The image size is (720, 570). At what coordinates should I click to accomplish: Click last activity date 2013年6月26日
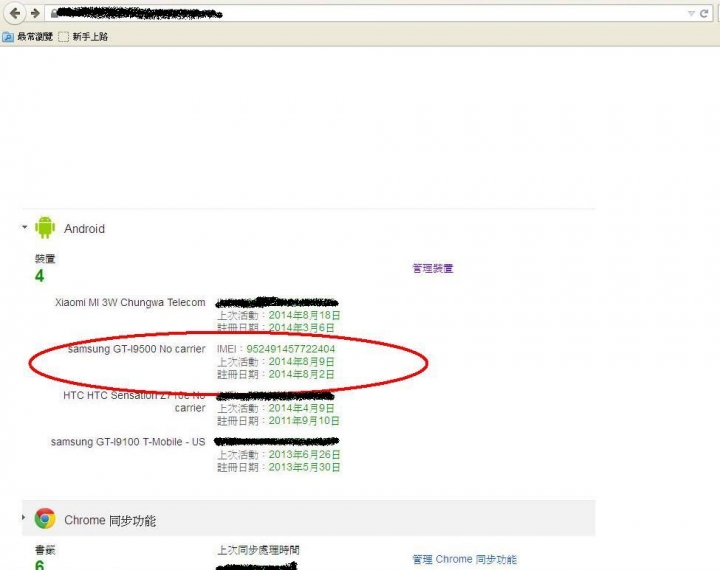[304, 455]
